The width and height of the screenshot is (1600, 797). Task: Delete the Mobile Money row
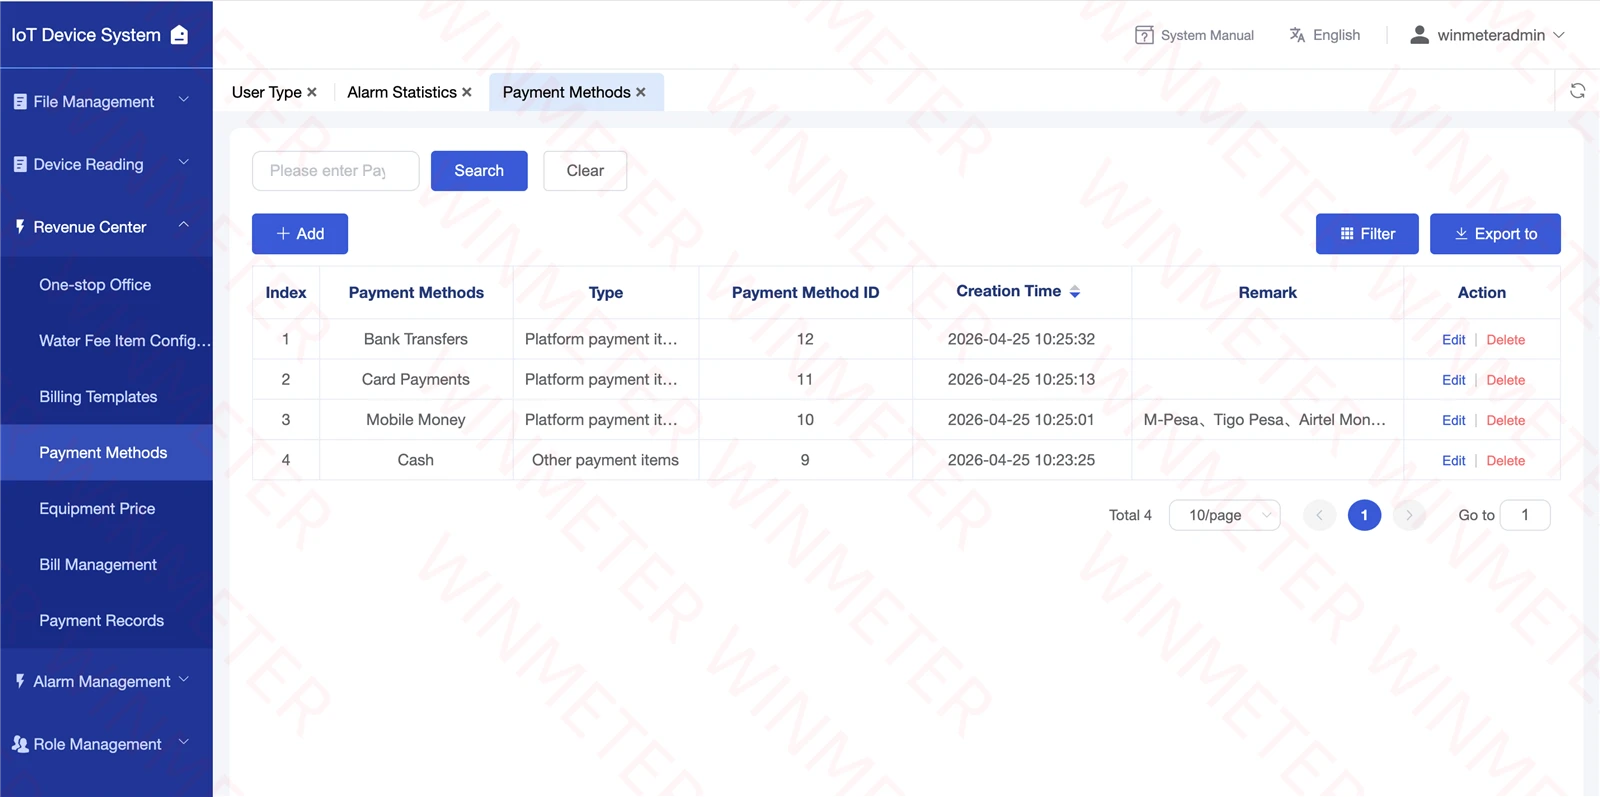[x=1505, y=421]
